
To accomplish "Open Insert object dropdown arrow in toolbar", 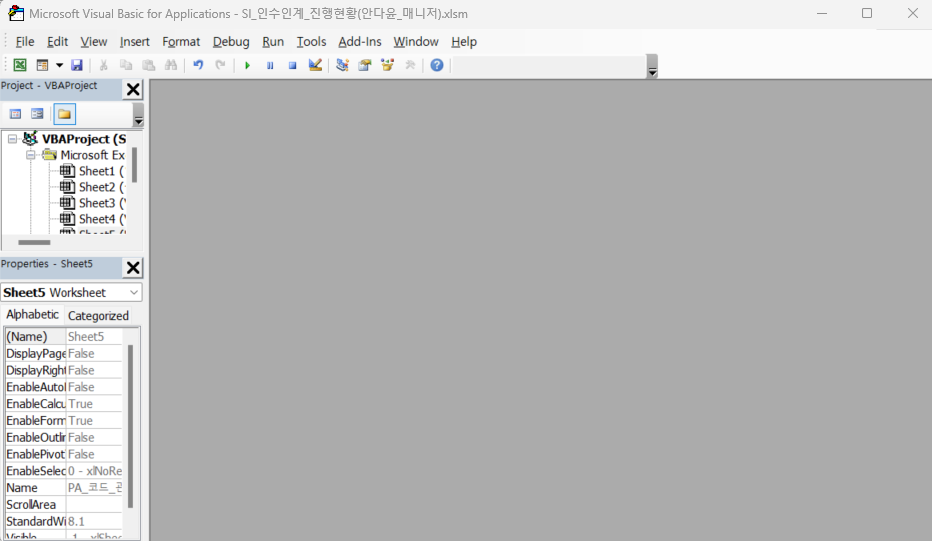I will [x=59, y=65].
